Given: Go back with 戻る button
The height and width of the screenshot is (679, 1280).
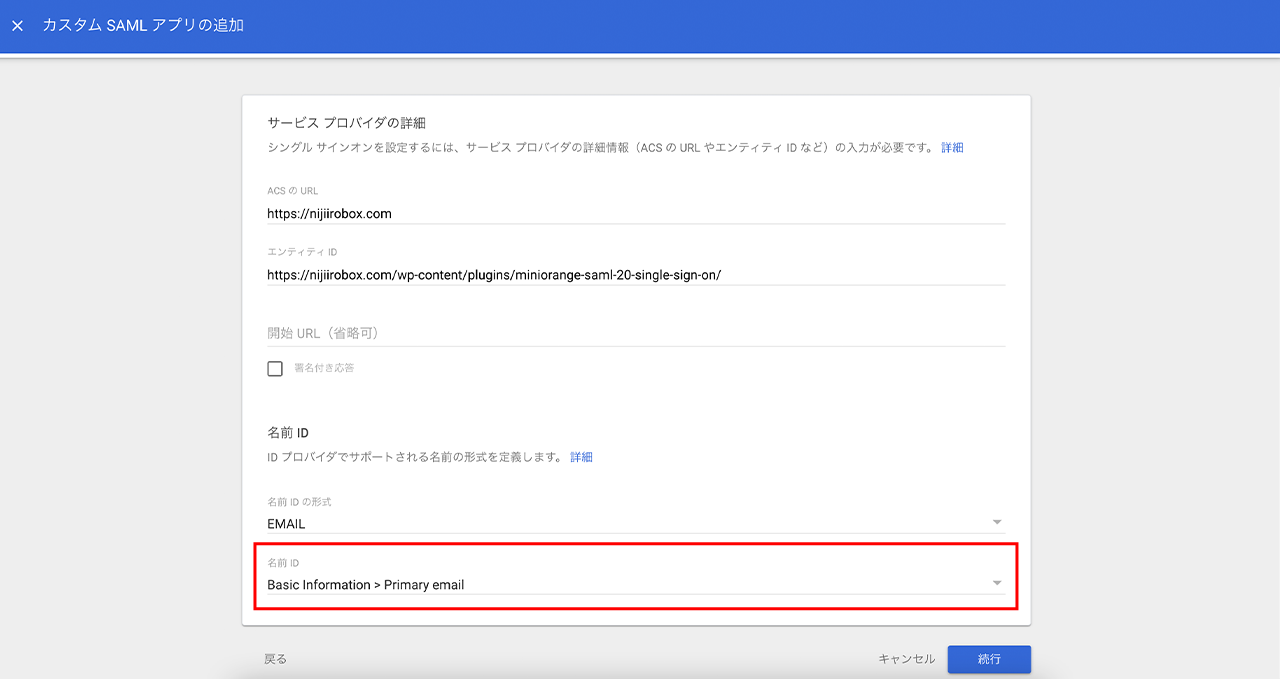Looking at the screenshot, I should [x=275, y=659].
